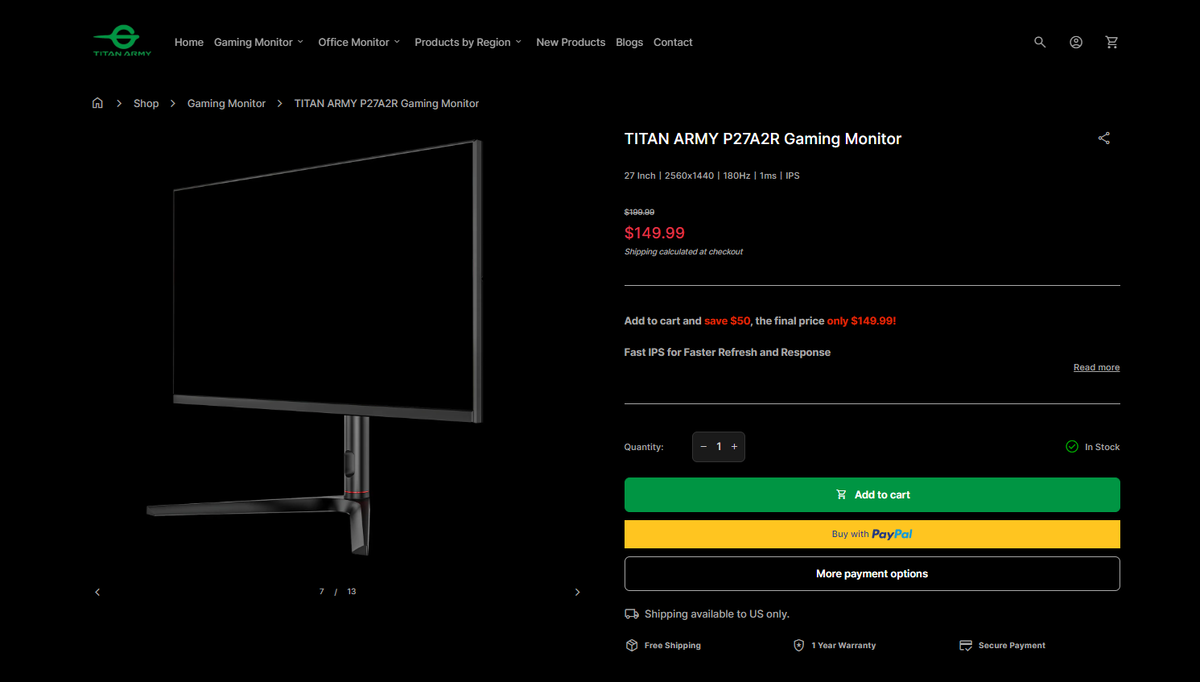The width and height of the screenshot is (1200, 682).
Task: Expand Products by Region dropdown
Action: (x=468, y=42)
